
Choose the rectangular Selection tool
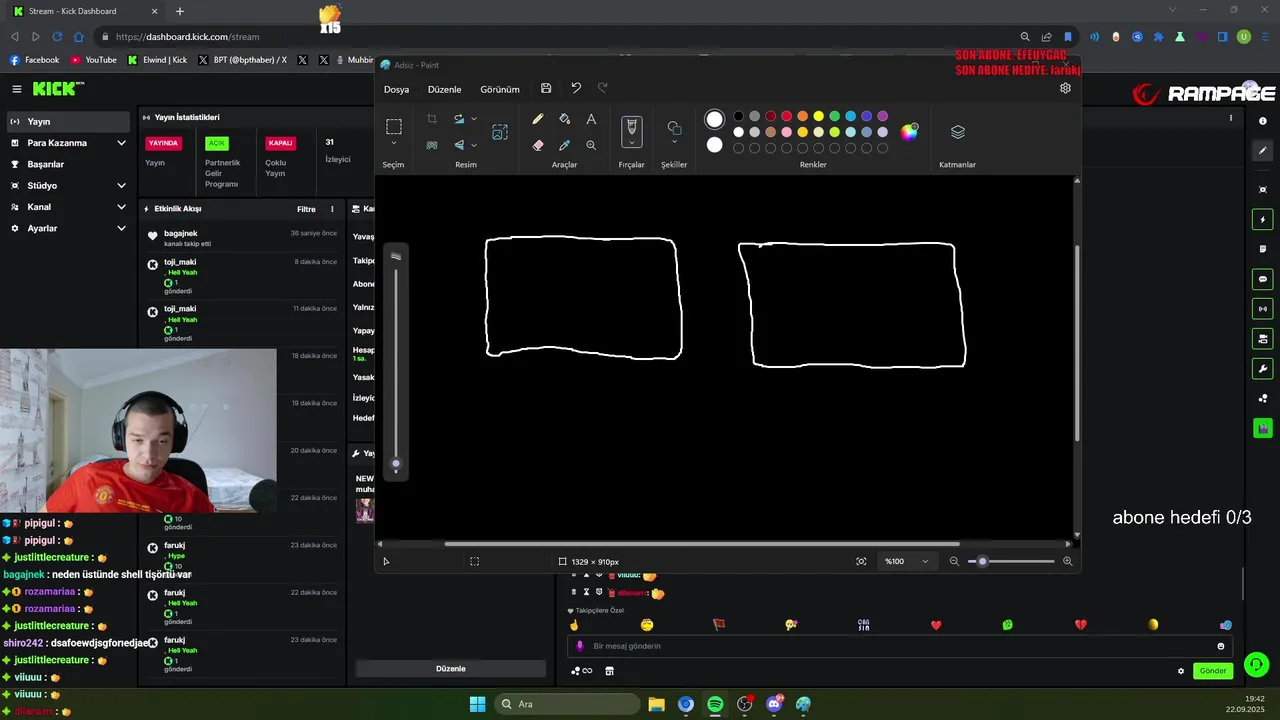coord(394,127)
